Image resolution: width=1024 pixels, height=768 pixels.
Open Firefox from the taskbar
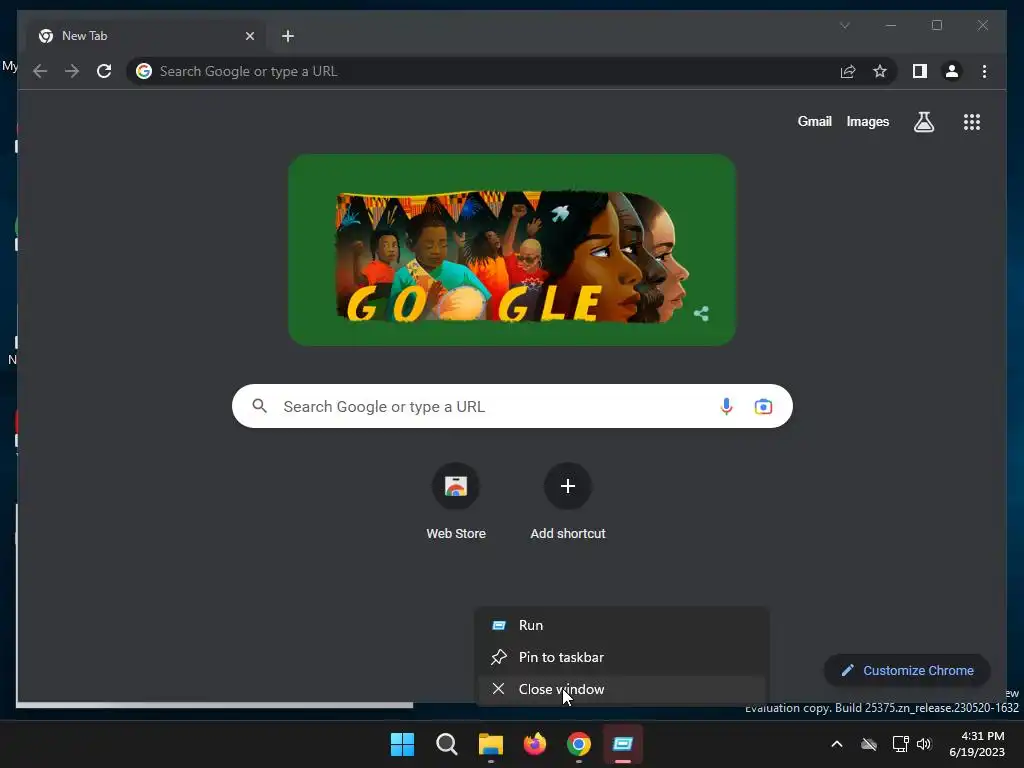tap(535, 744)
